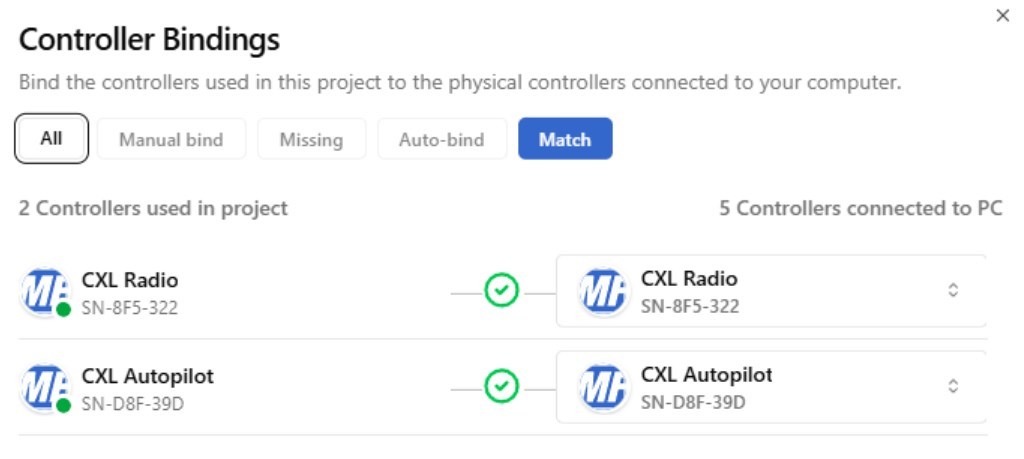Viewport: 1024px width, 459px height.
Task: Filter by Auto-bind controllers
Action: pyautogui.click(x=441, y=139)
